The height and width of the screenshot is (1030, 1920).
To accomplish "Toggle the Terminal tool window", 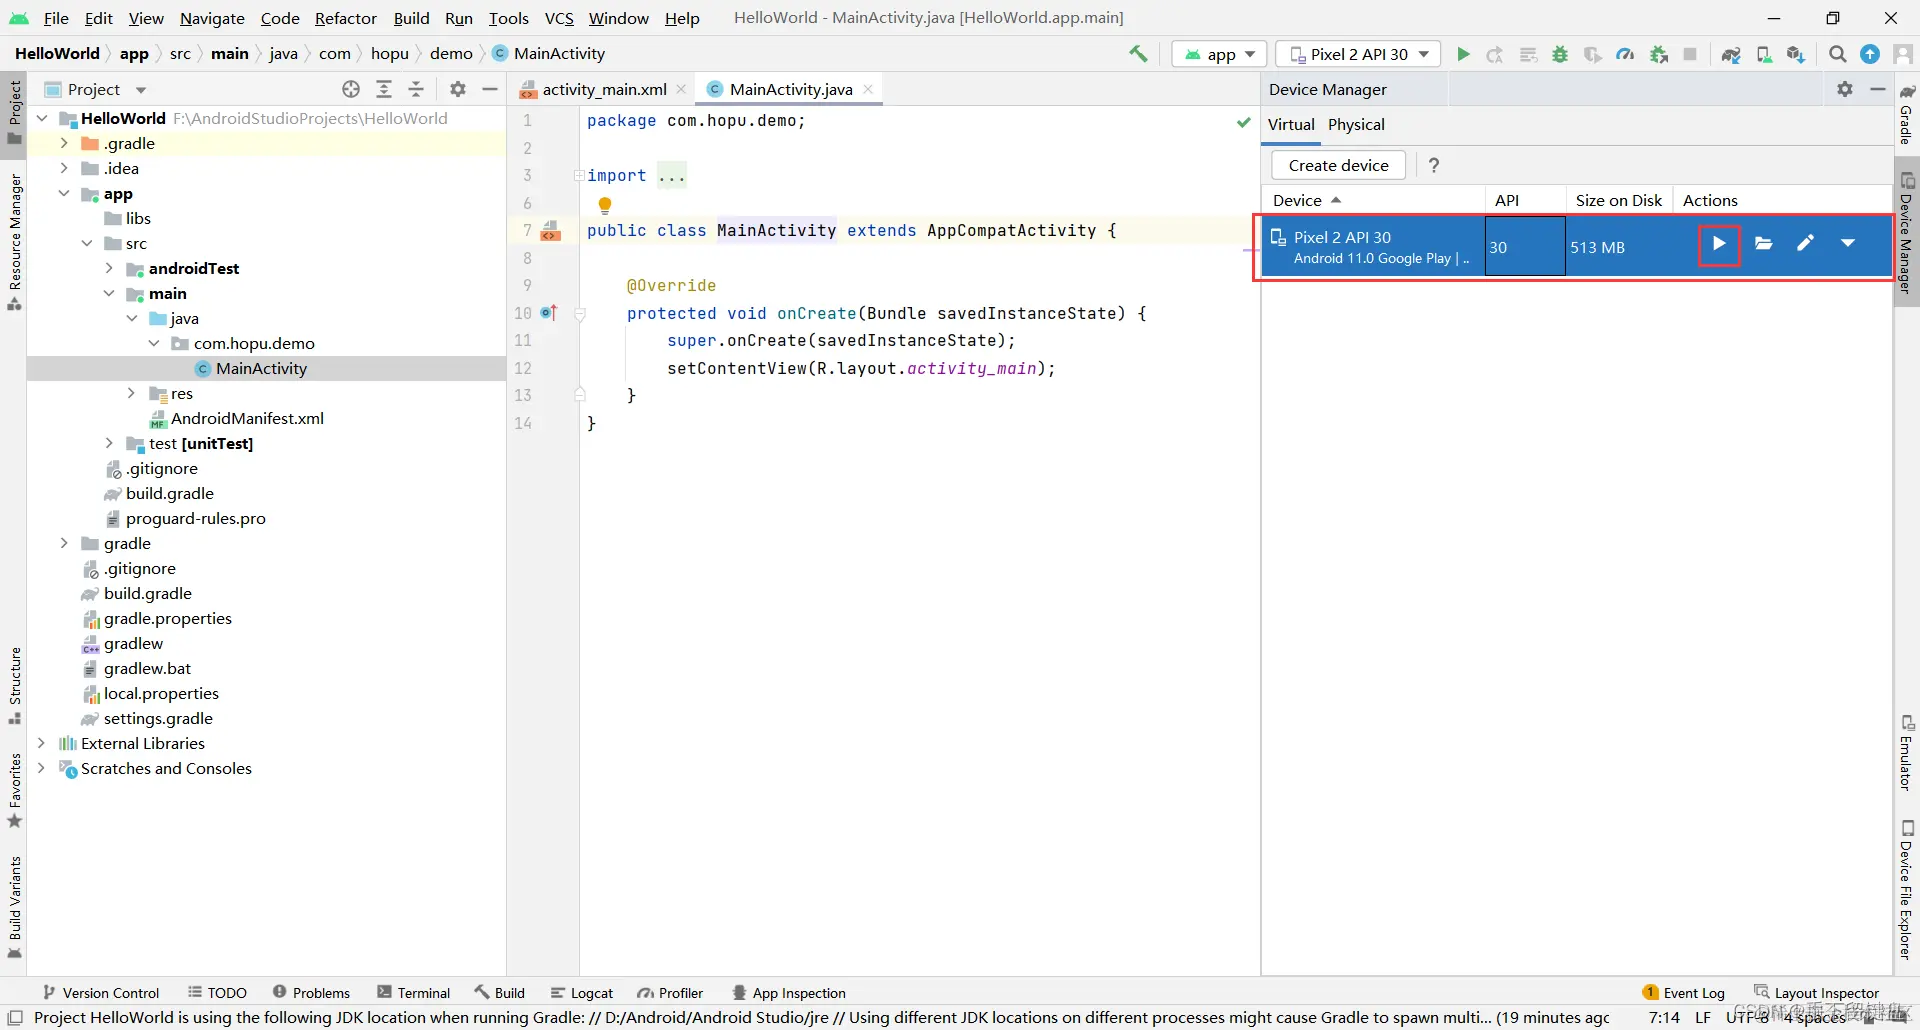I will coord(414,993).
